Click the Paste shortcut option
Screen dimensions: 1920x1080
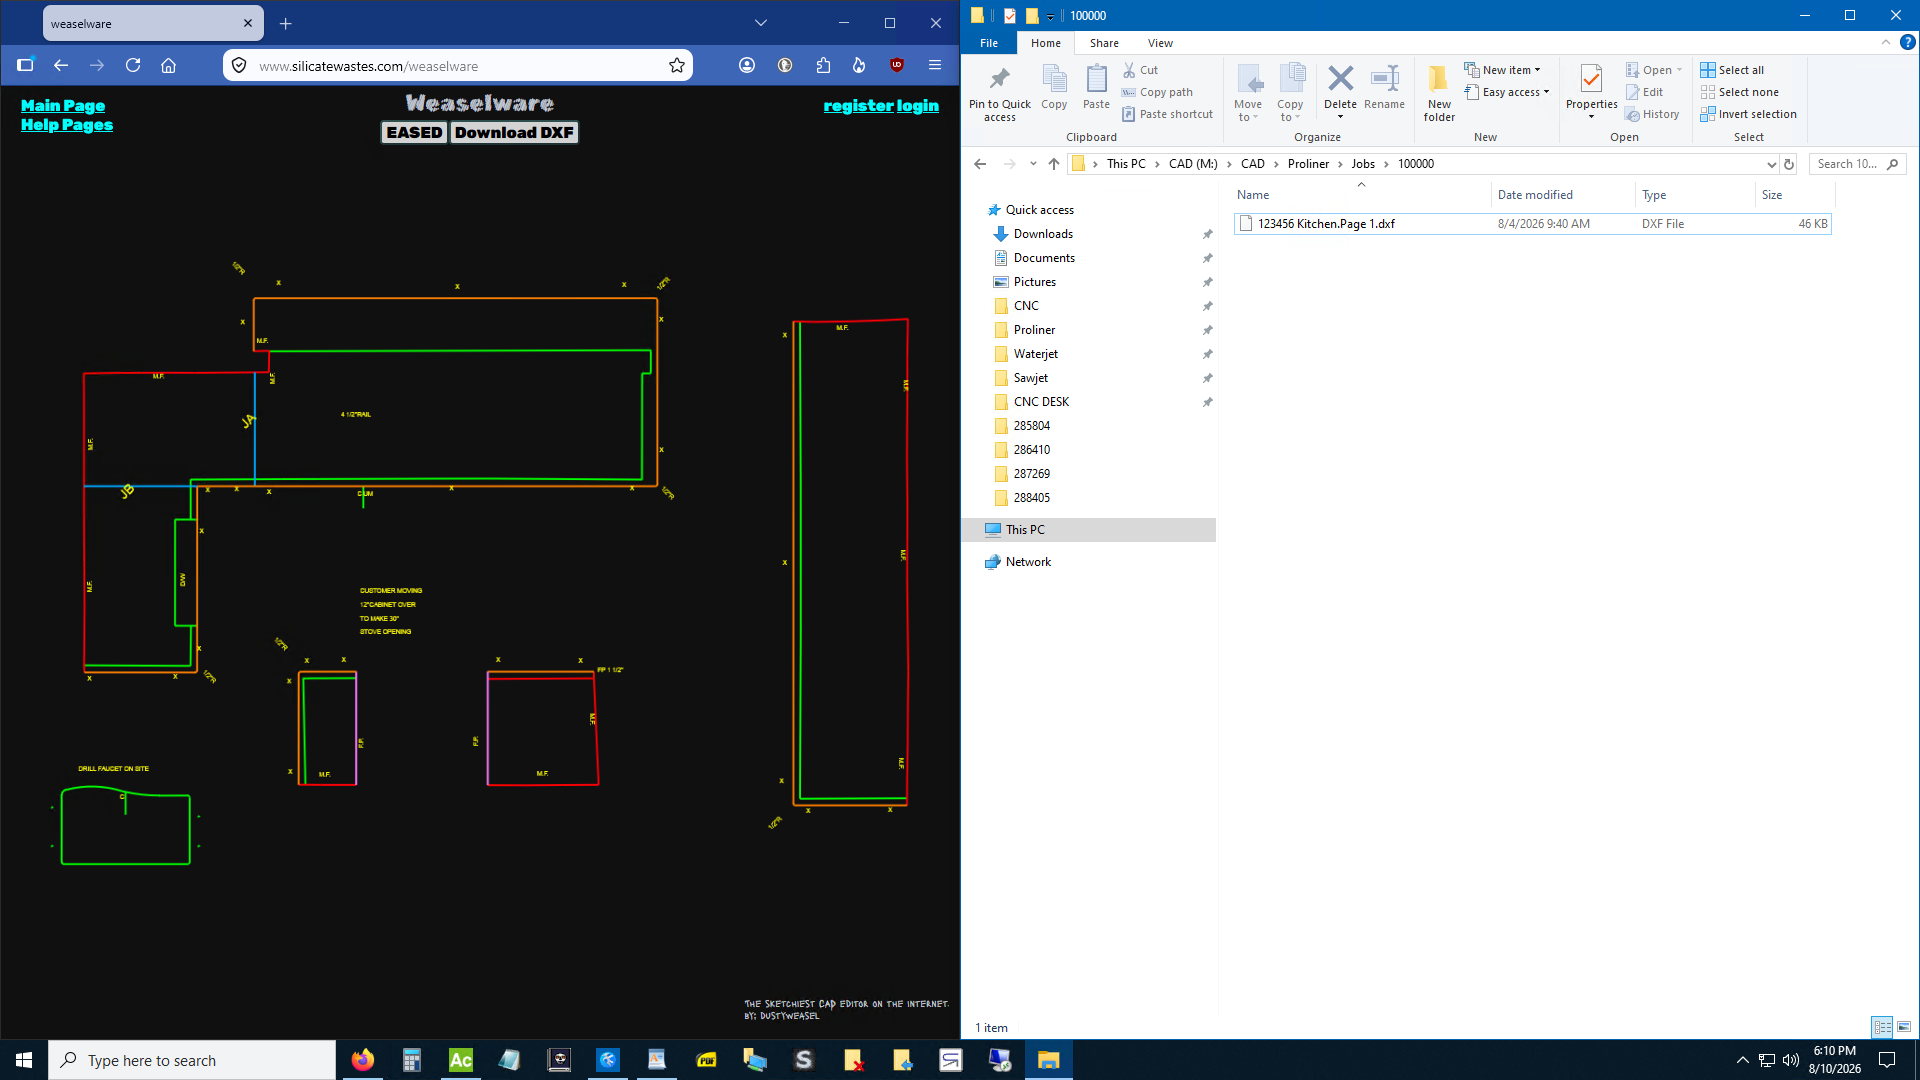coord(1167,114)
